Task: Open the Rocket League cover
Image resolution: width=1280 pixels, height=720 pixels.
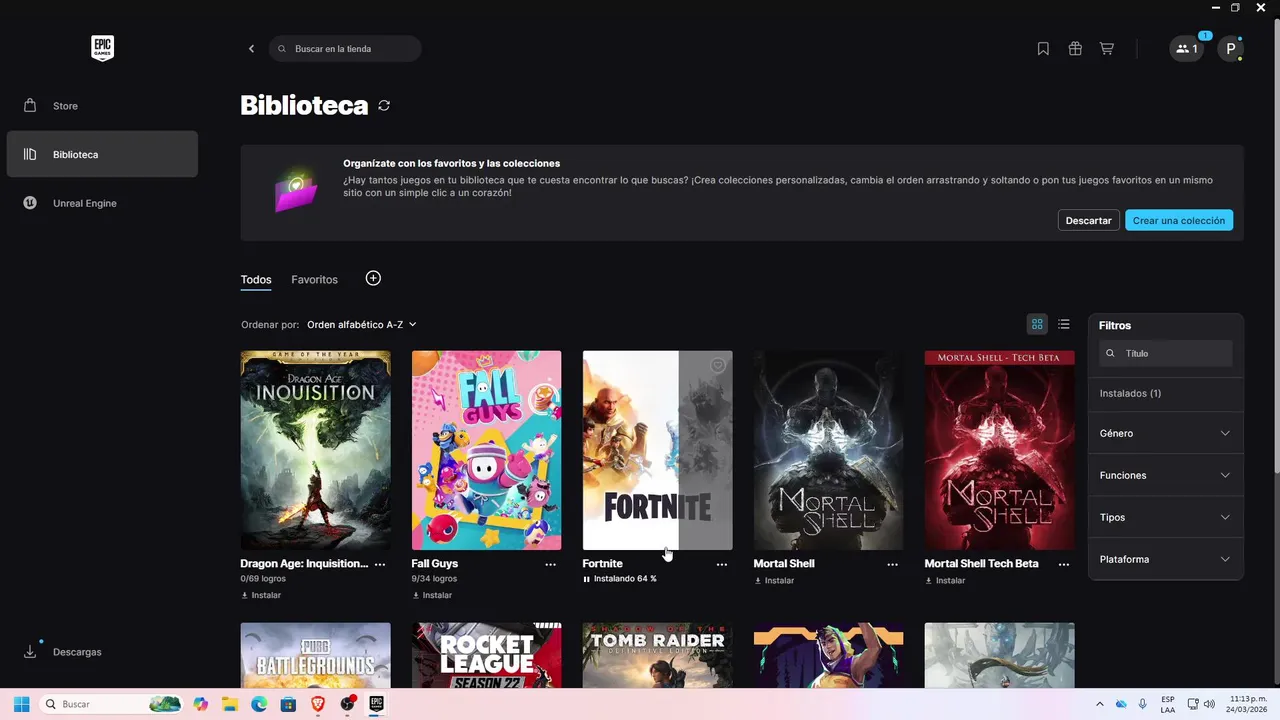Action: pos(486,655)
